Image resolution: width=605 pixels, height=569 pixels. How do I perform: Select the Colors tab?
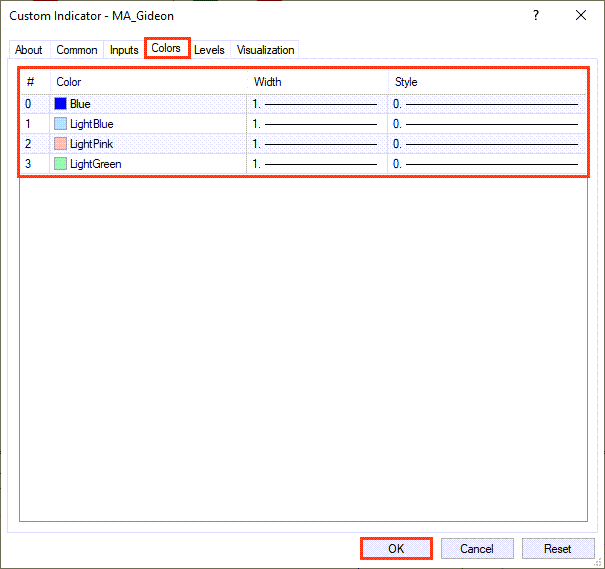[166, 48]
